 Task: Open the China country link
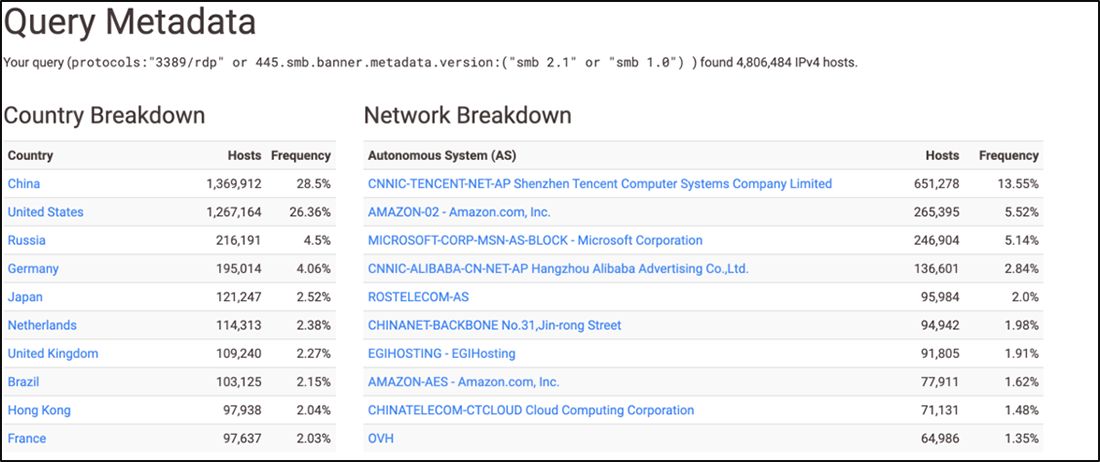(x=24, y=184)
